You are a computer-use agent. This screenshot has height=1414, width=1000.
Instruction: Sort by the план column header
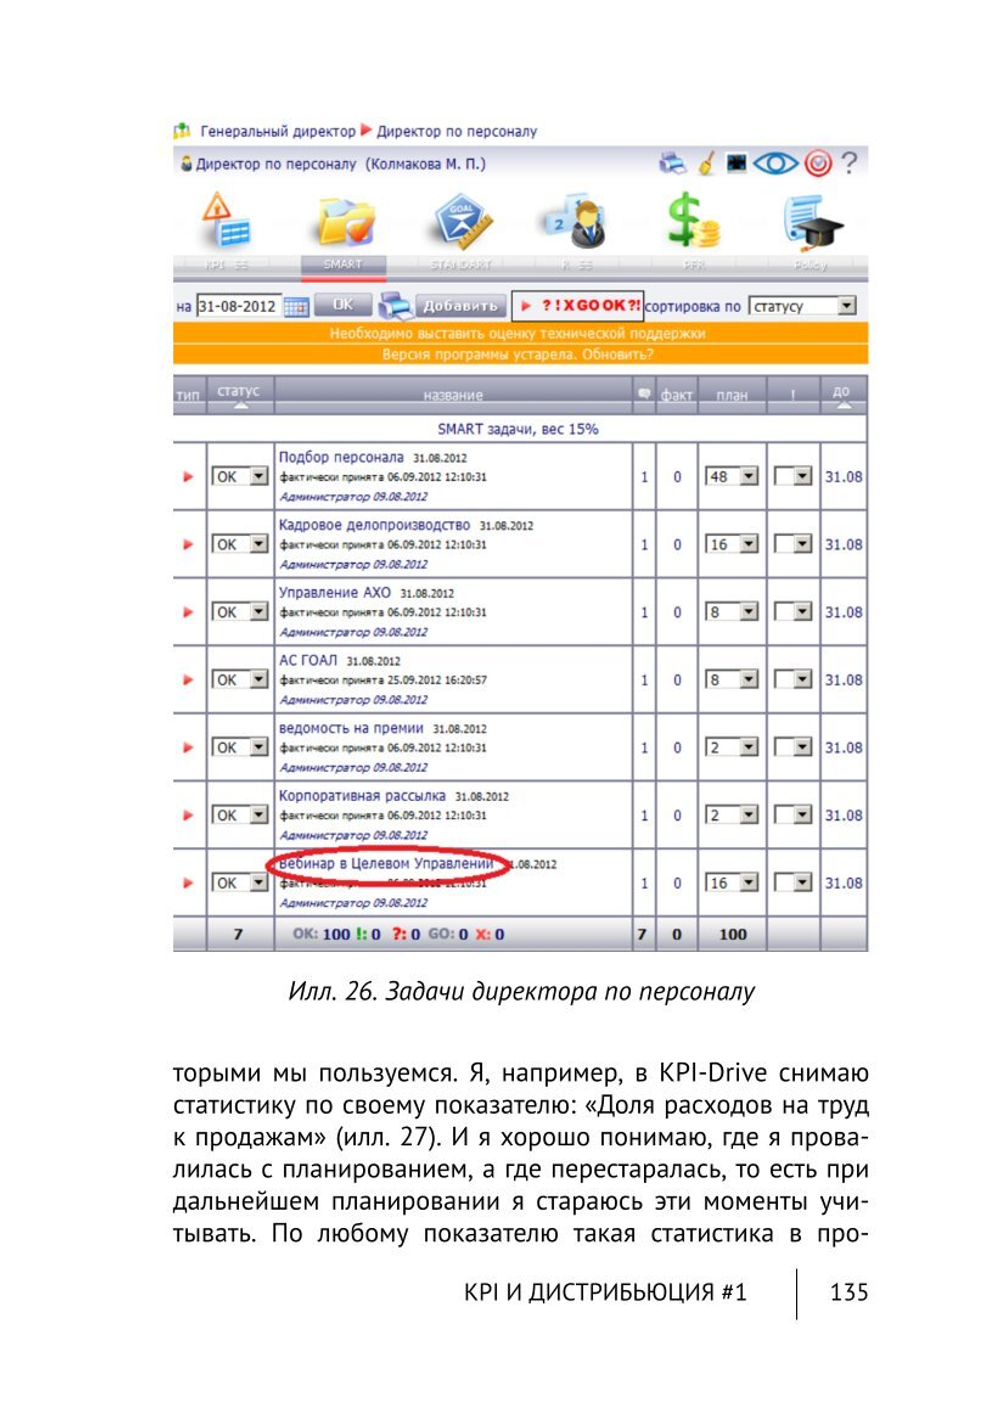732,395
